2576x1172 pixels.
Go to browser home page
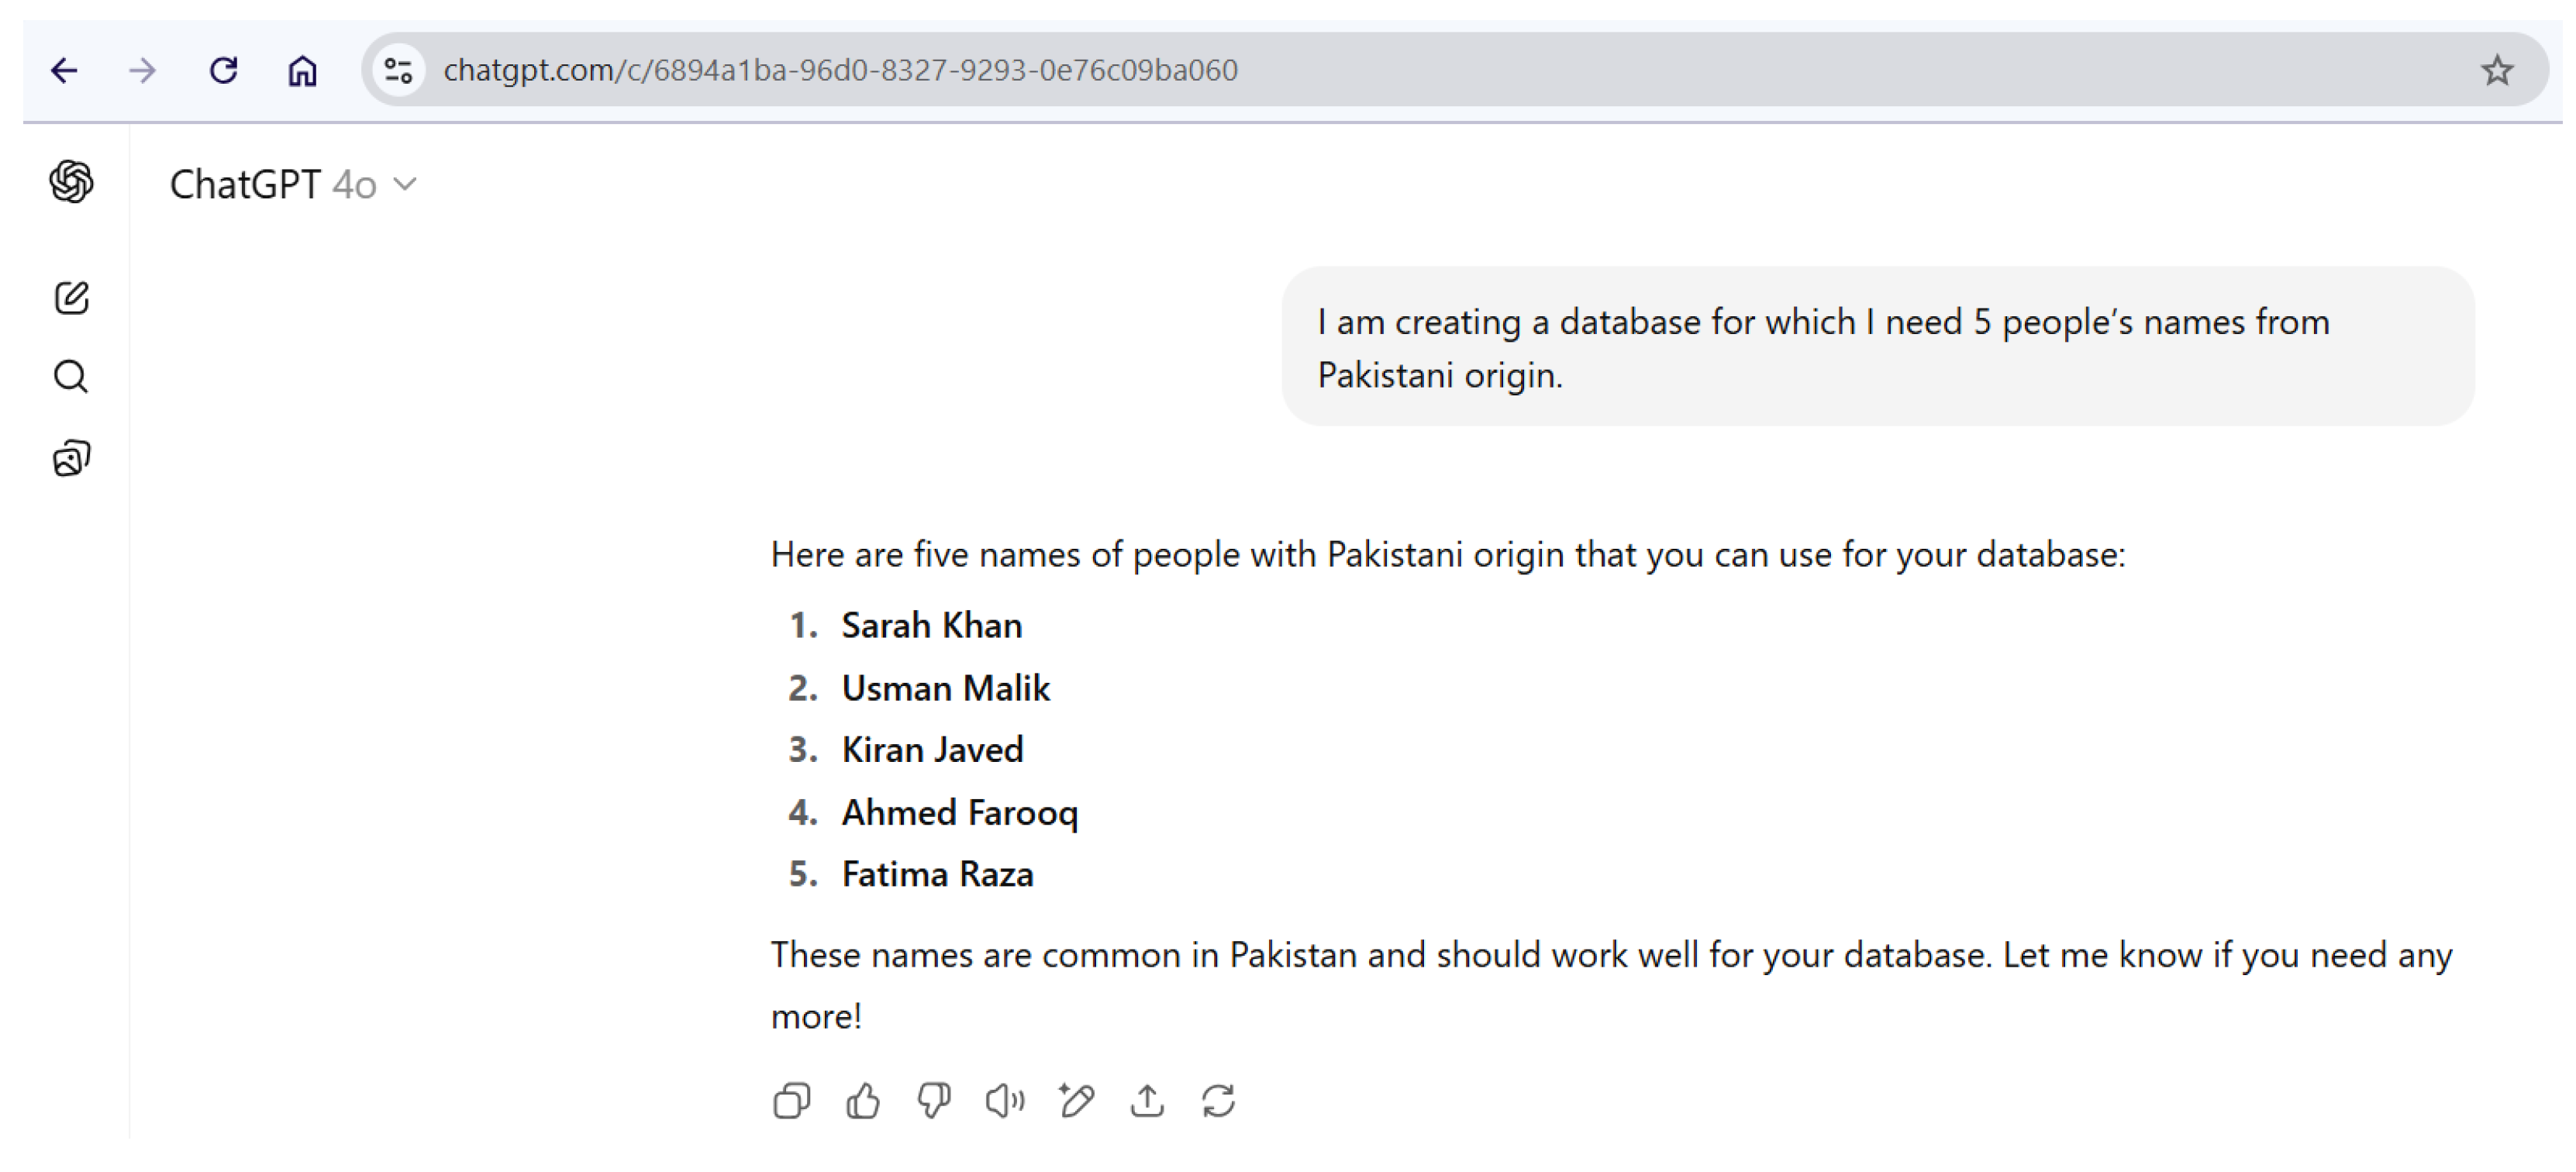pos(302,70)
